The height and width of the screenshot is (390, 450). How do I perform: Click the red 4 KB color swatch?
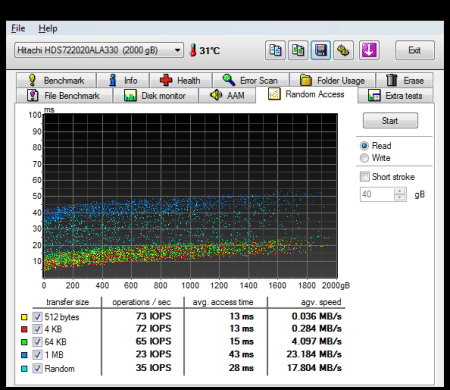pos(24,329)
